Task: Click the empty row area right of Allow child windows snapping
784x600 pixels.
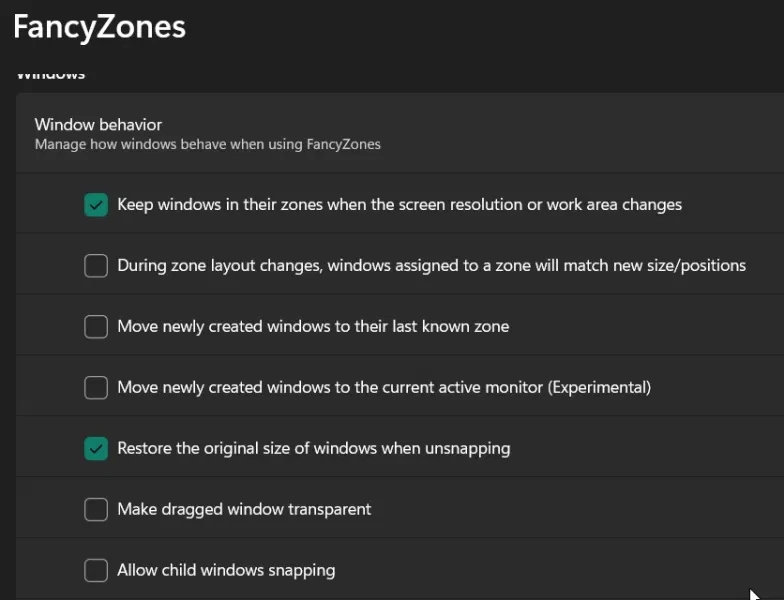Action: [x=560, y=570]
